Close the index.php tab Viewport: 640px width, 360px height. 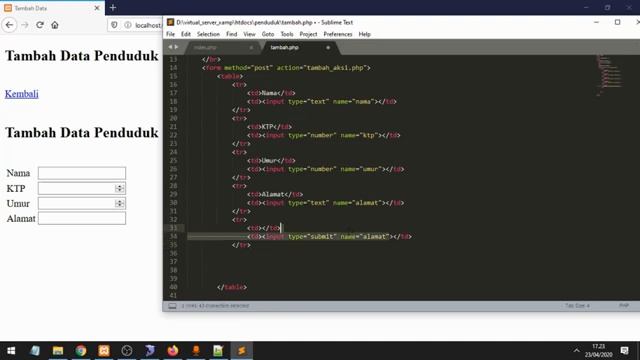click(x=251, y=48)
